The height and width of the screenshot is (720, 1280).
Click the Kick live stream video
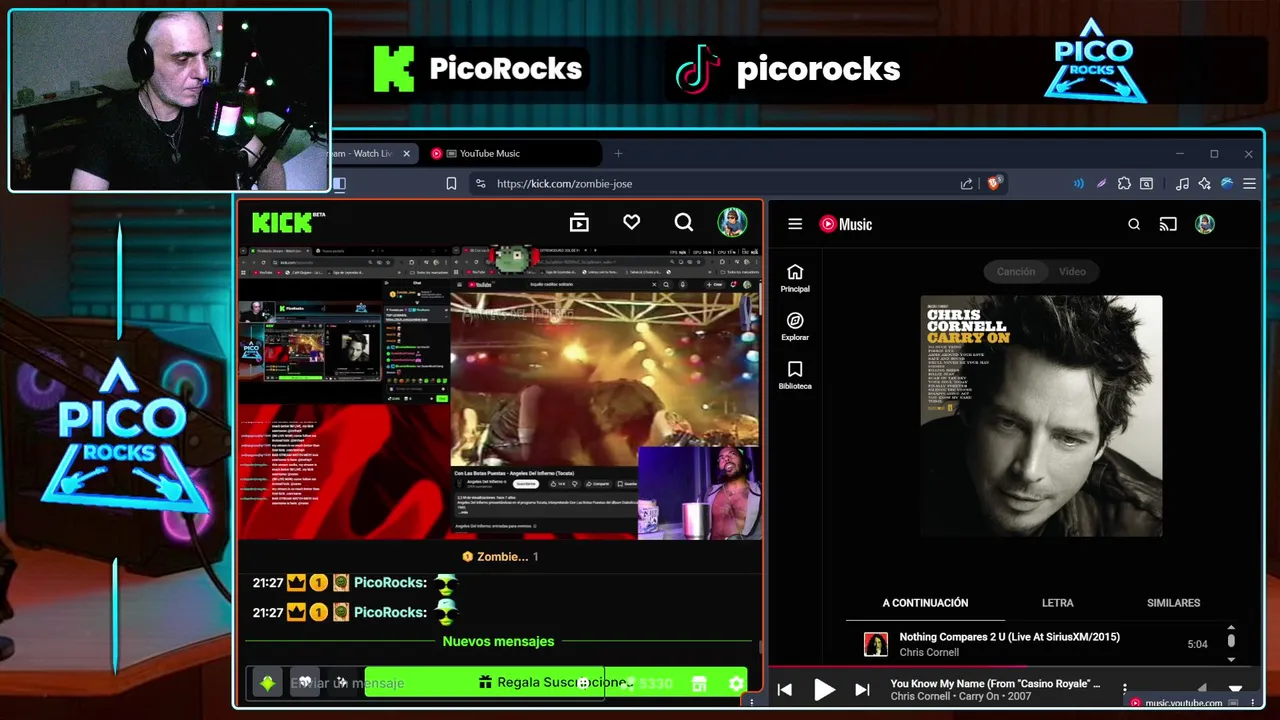pyautogui.click(x=499, y=392)
